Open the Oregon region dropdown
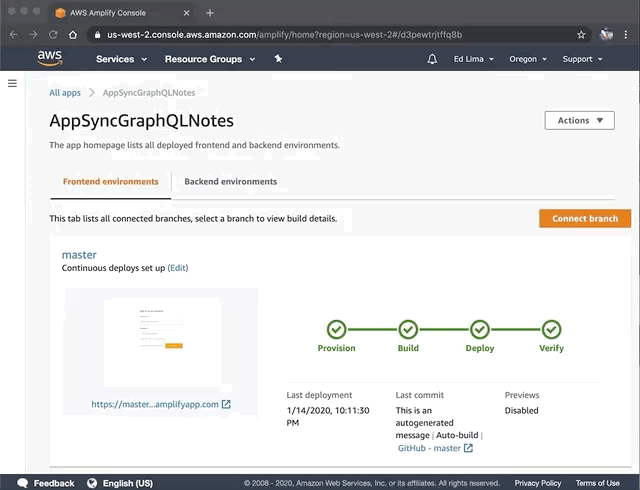Viewport: 640px width, 490px height. point(528,59)
